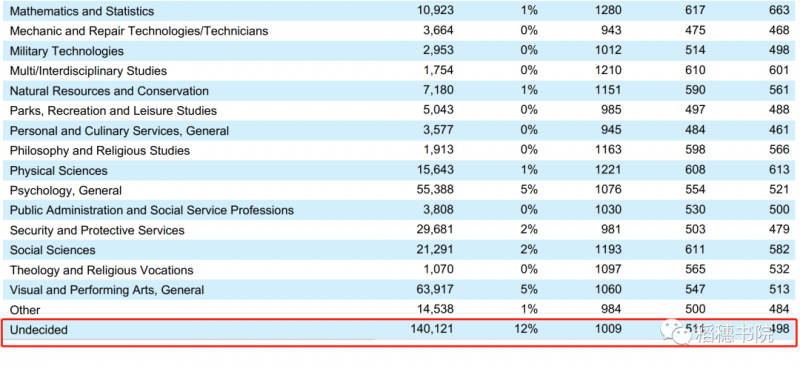Click 'Parks, Recreation and Leisure Studies' label

[113, 111]
